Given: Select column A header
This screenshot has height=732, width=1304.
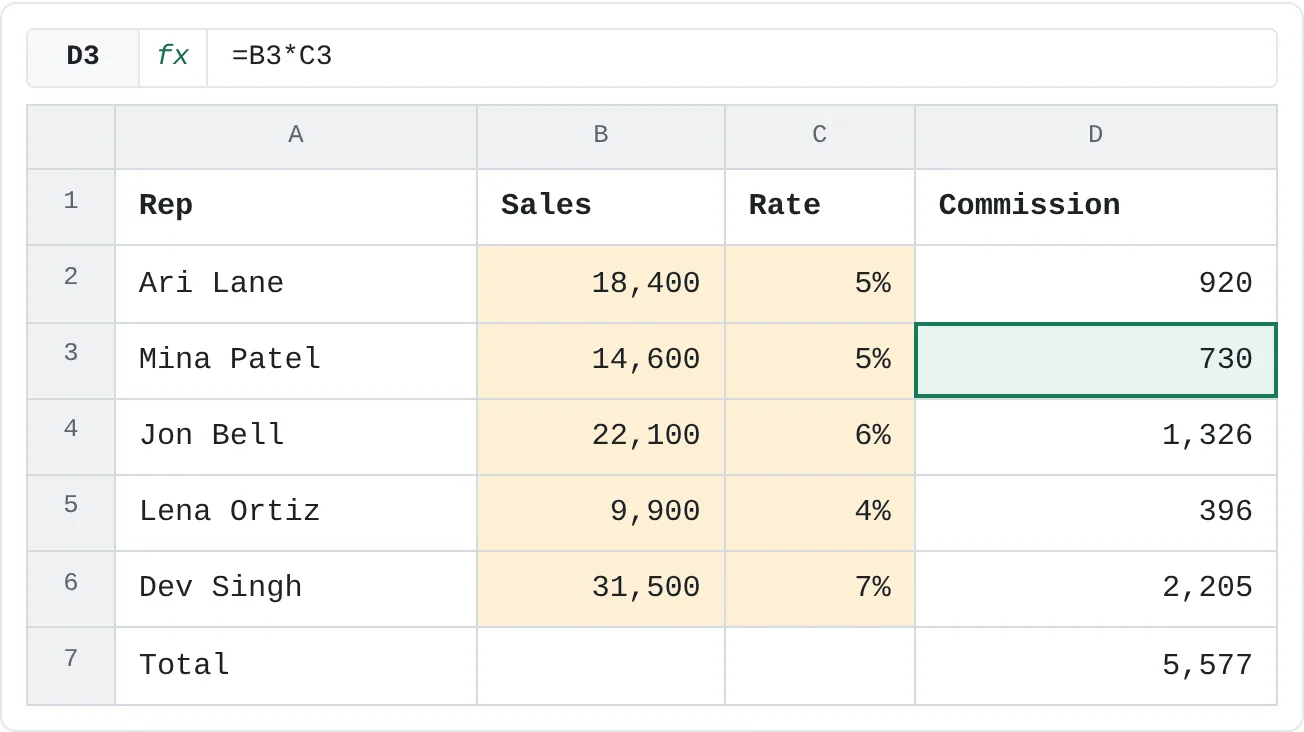Looking at the screenshot, I should click(296, 136).
